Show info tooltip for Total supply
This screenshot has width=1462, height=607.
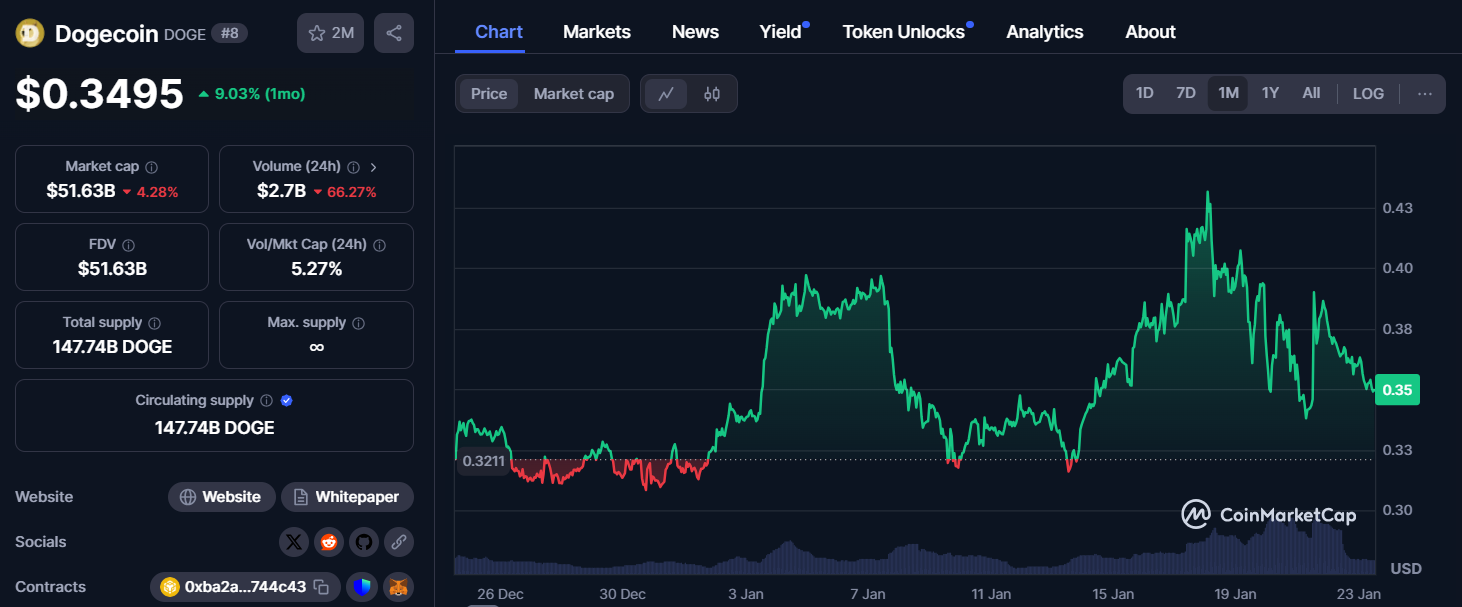155,323
